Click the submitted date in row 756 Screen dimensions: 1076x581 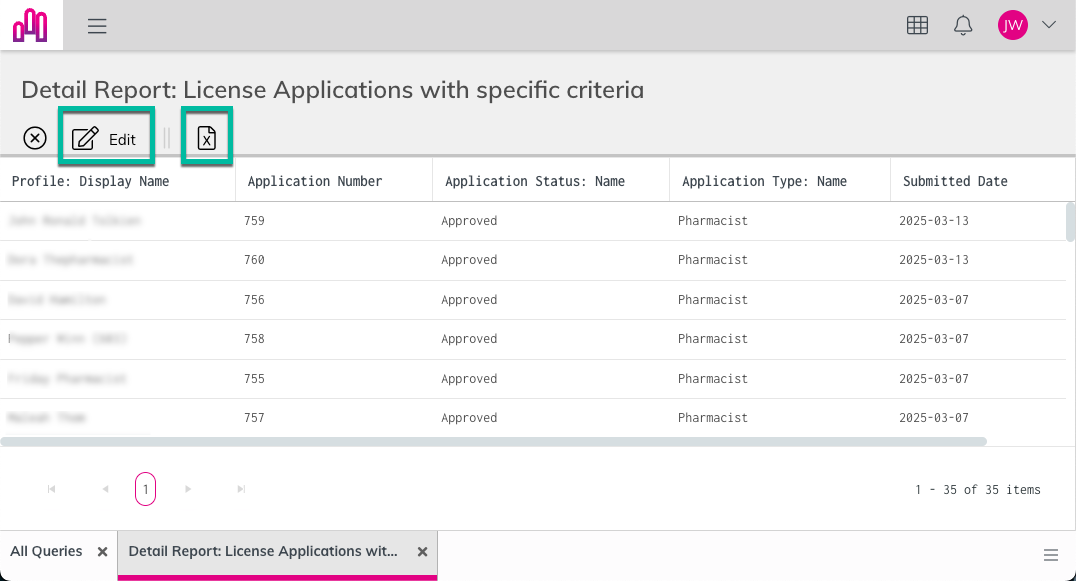click(x=933, y=300)
